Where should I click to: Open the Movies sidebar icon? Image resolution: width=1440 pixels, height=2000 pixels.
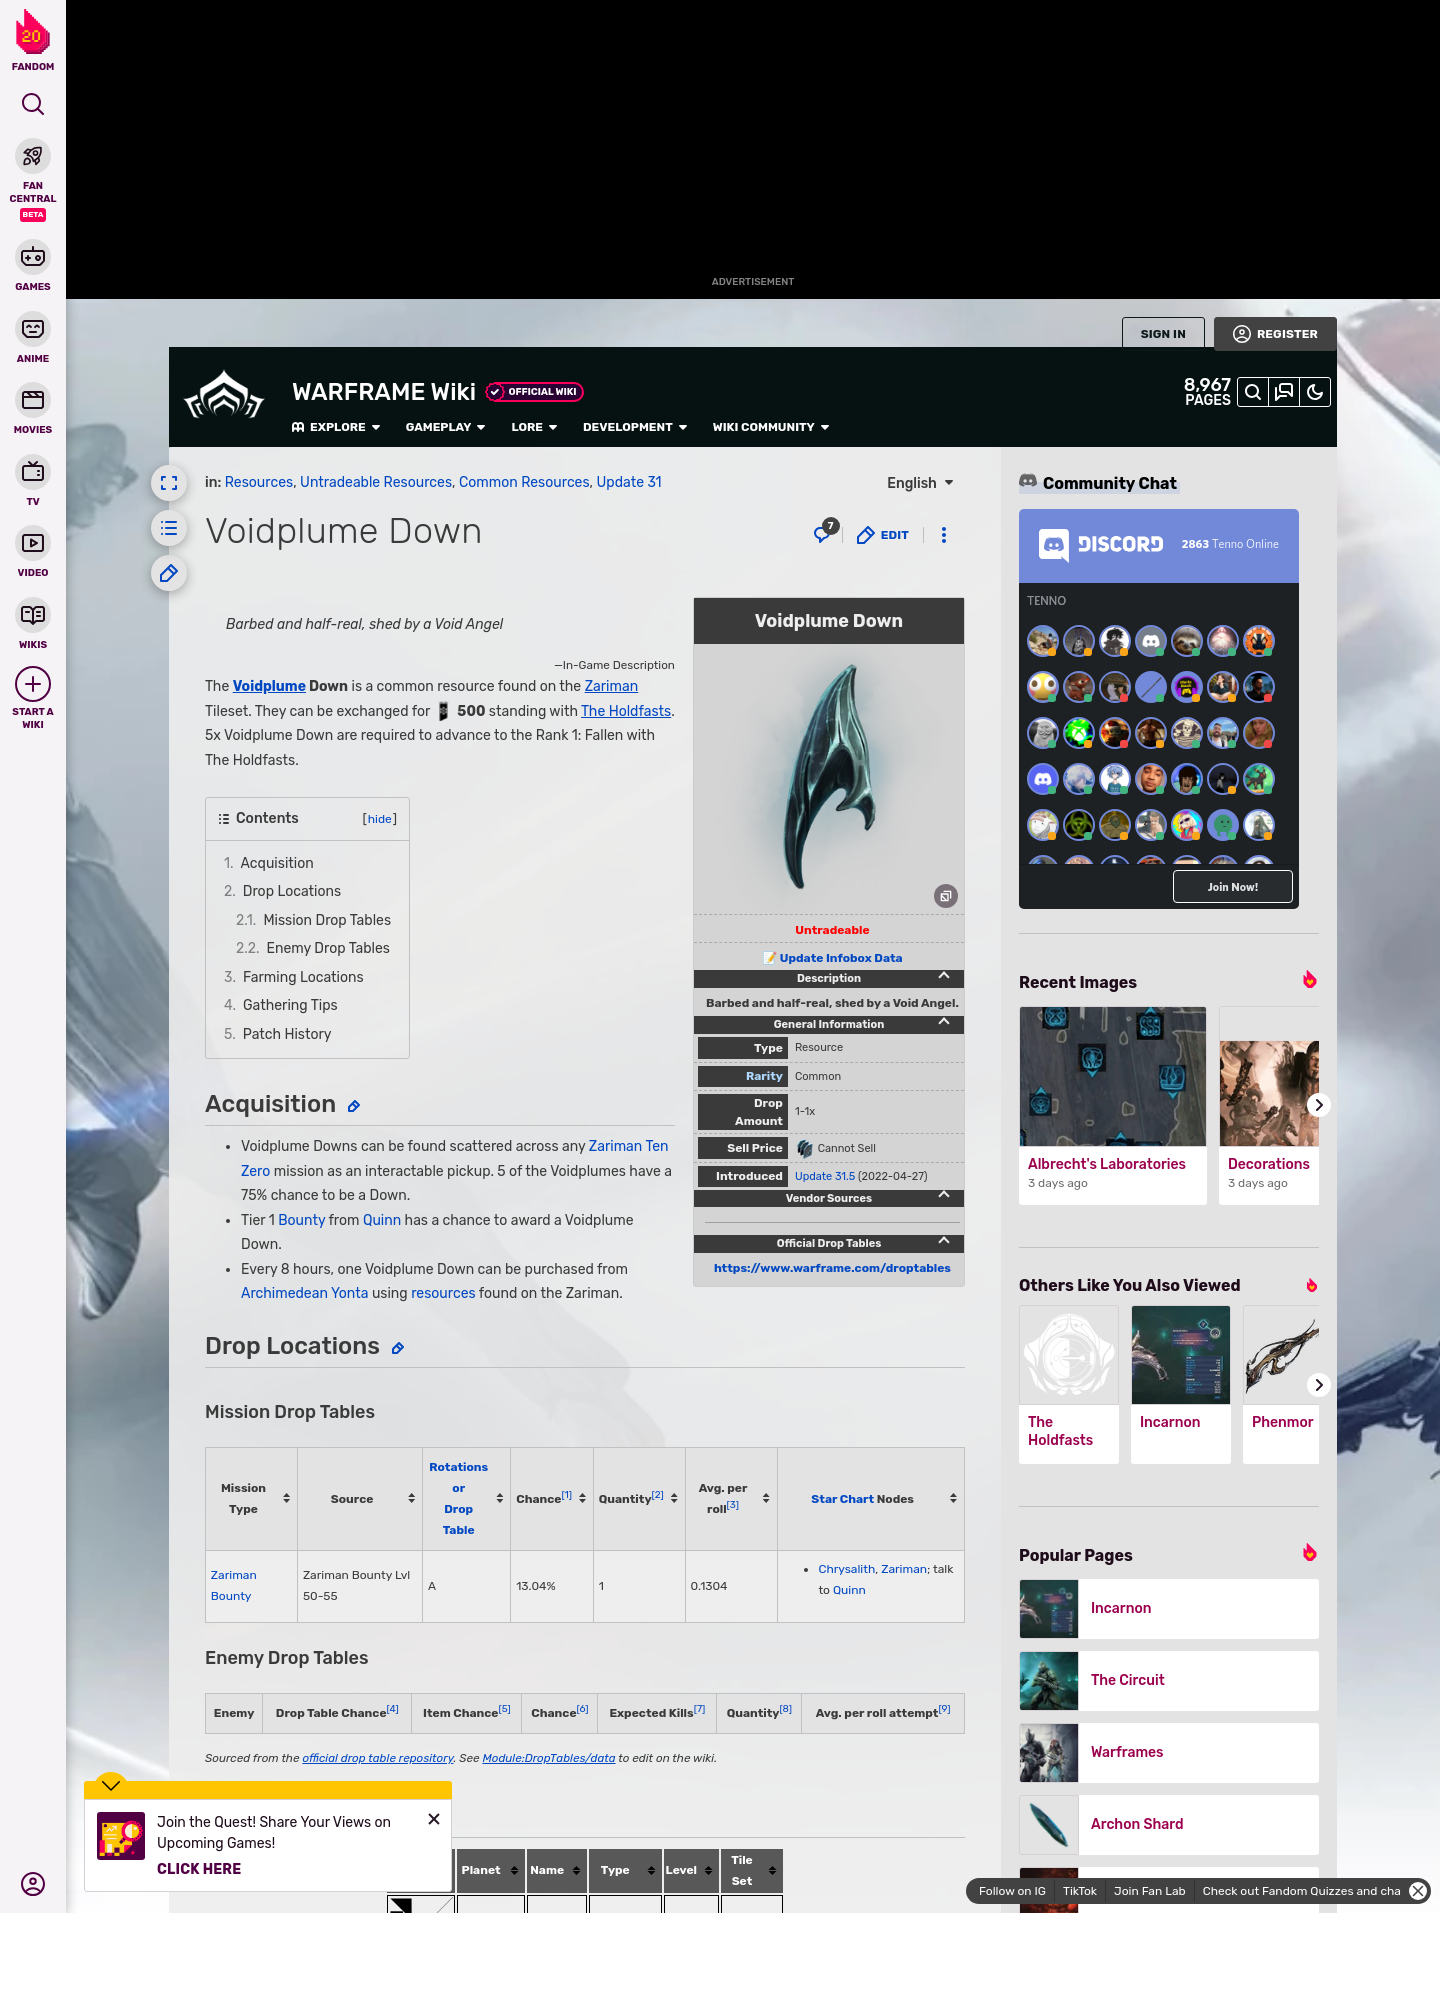[x=33, y=400]
